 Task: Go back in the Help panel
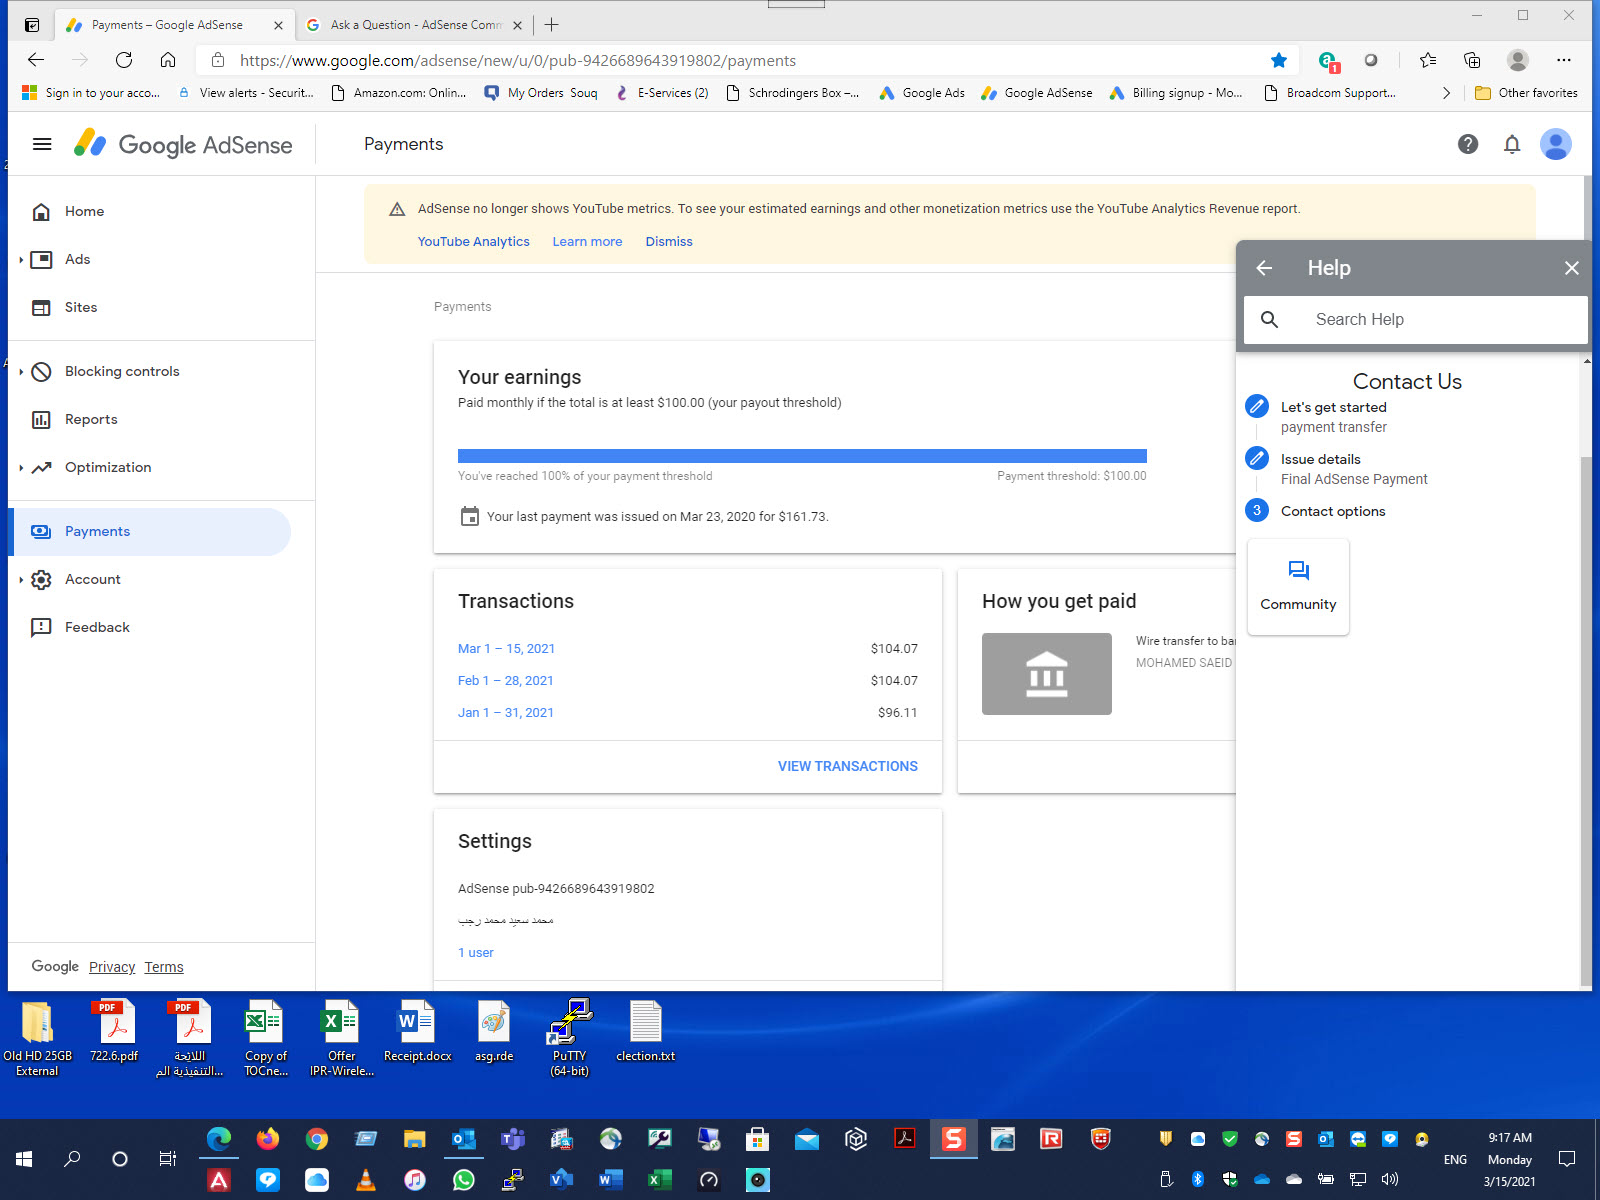[x=1264, y=268]
